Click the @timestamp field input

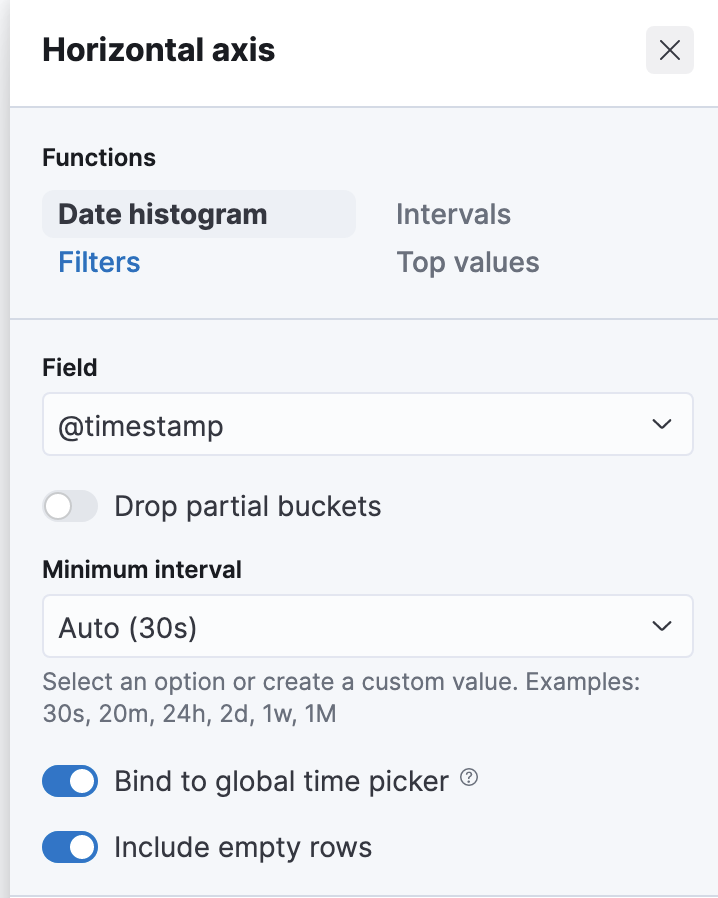pos(340,425)
